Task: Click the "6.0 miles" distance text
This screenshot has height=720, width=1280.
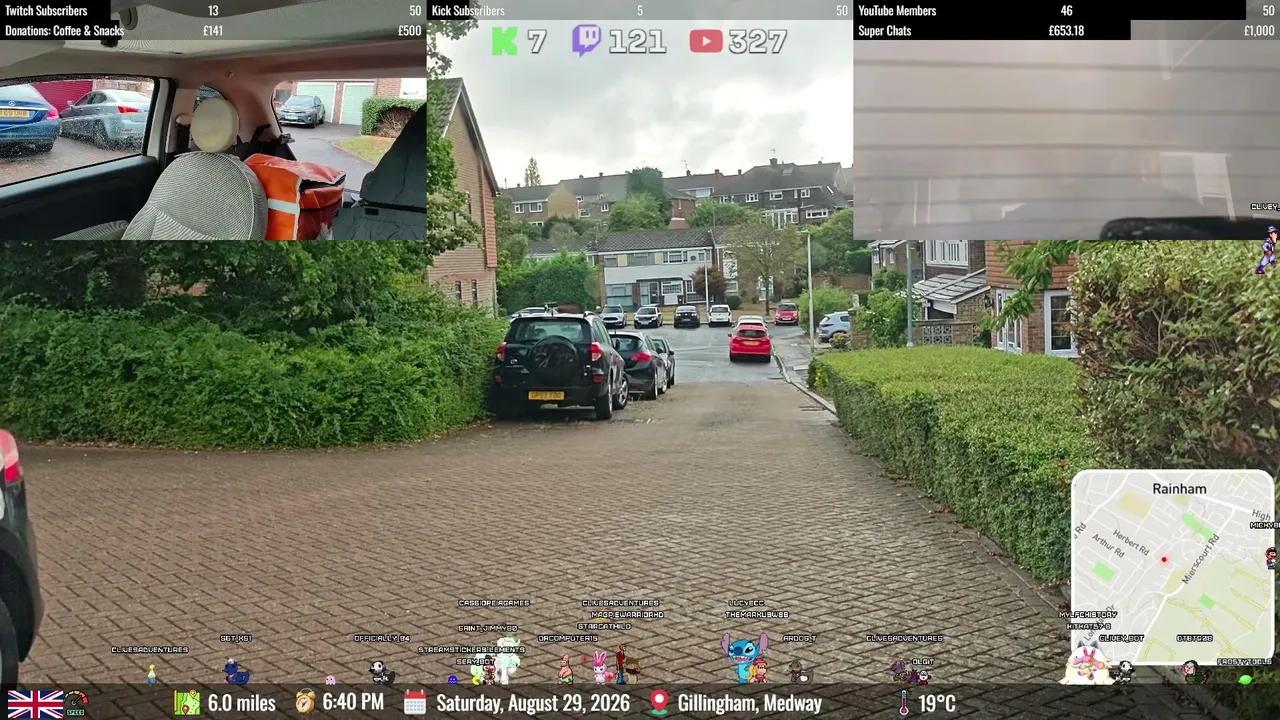Action: coord(241,703)
